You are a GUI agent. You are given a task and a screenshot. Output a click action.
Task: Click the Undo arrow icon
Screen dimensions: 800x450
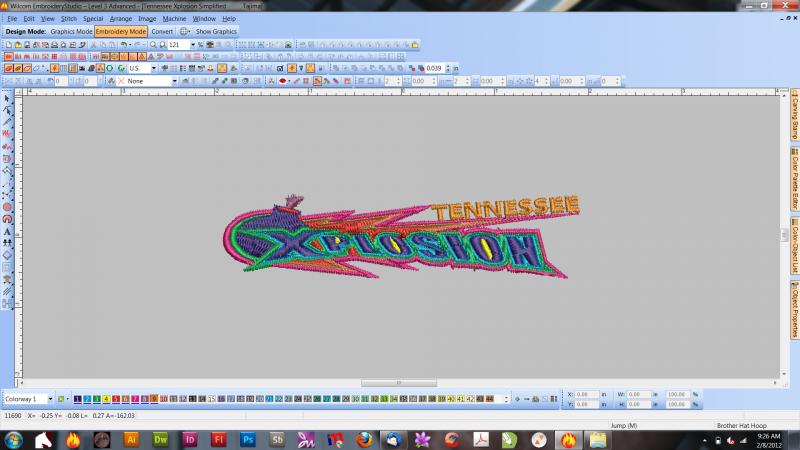[123, 45]
